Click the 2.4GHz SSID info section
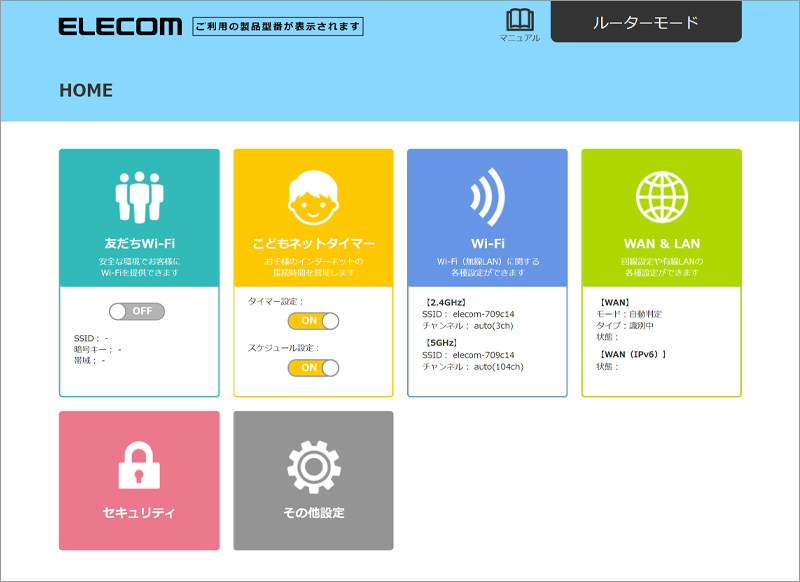Viewport: 800px width, 582px height. (x=470, y=313)
